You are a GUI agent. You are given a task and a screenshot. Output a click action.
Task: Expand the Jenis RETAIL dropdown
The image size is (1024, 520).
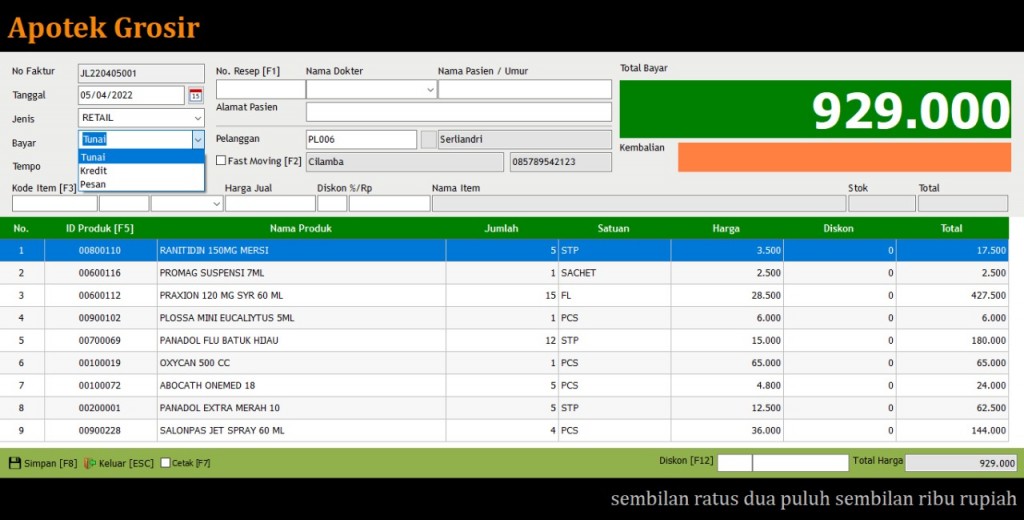197,118
